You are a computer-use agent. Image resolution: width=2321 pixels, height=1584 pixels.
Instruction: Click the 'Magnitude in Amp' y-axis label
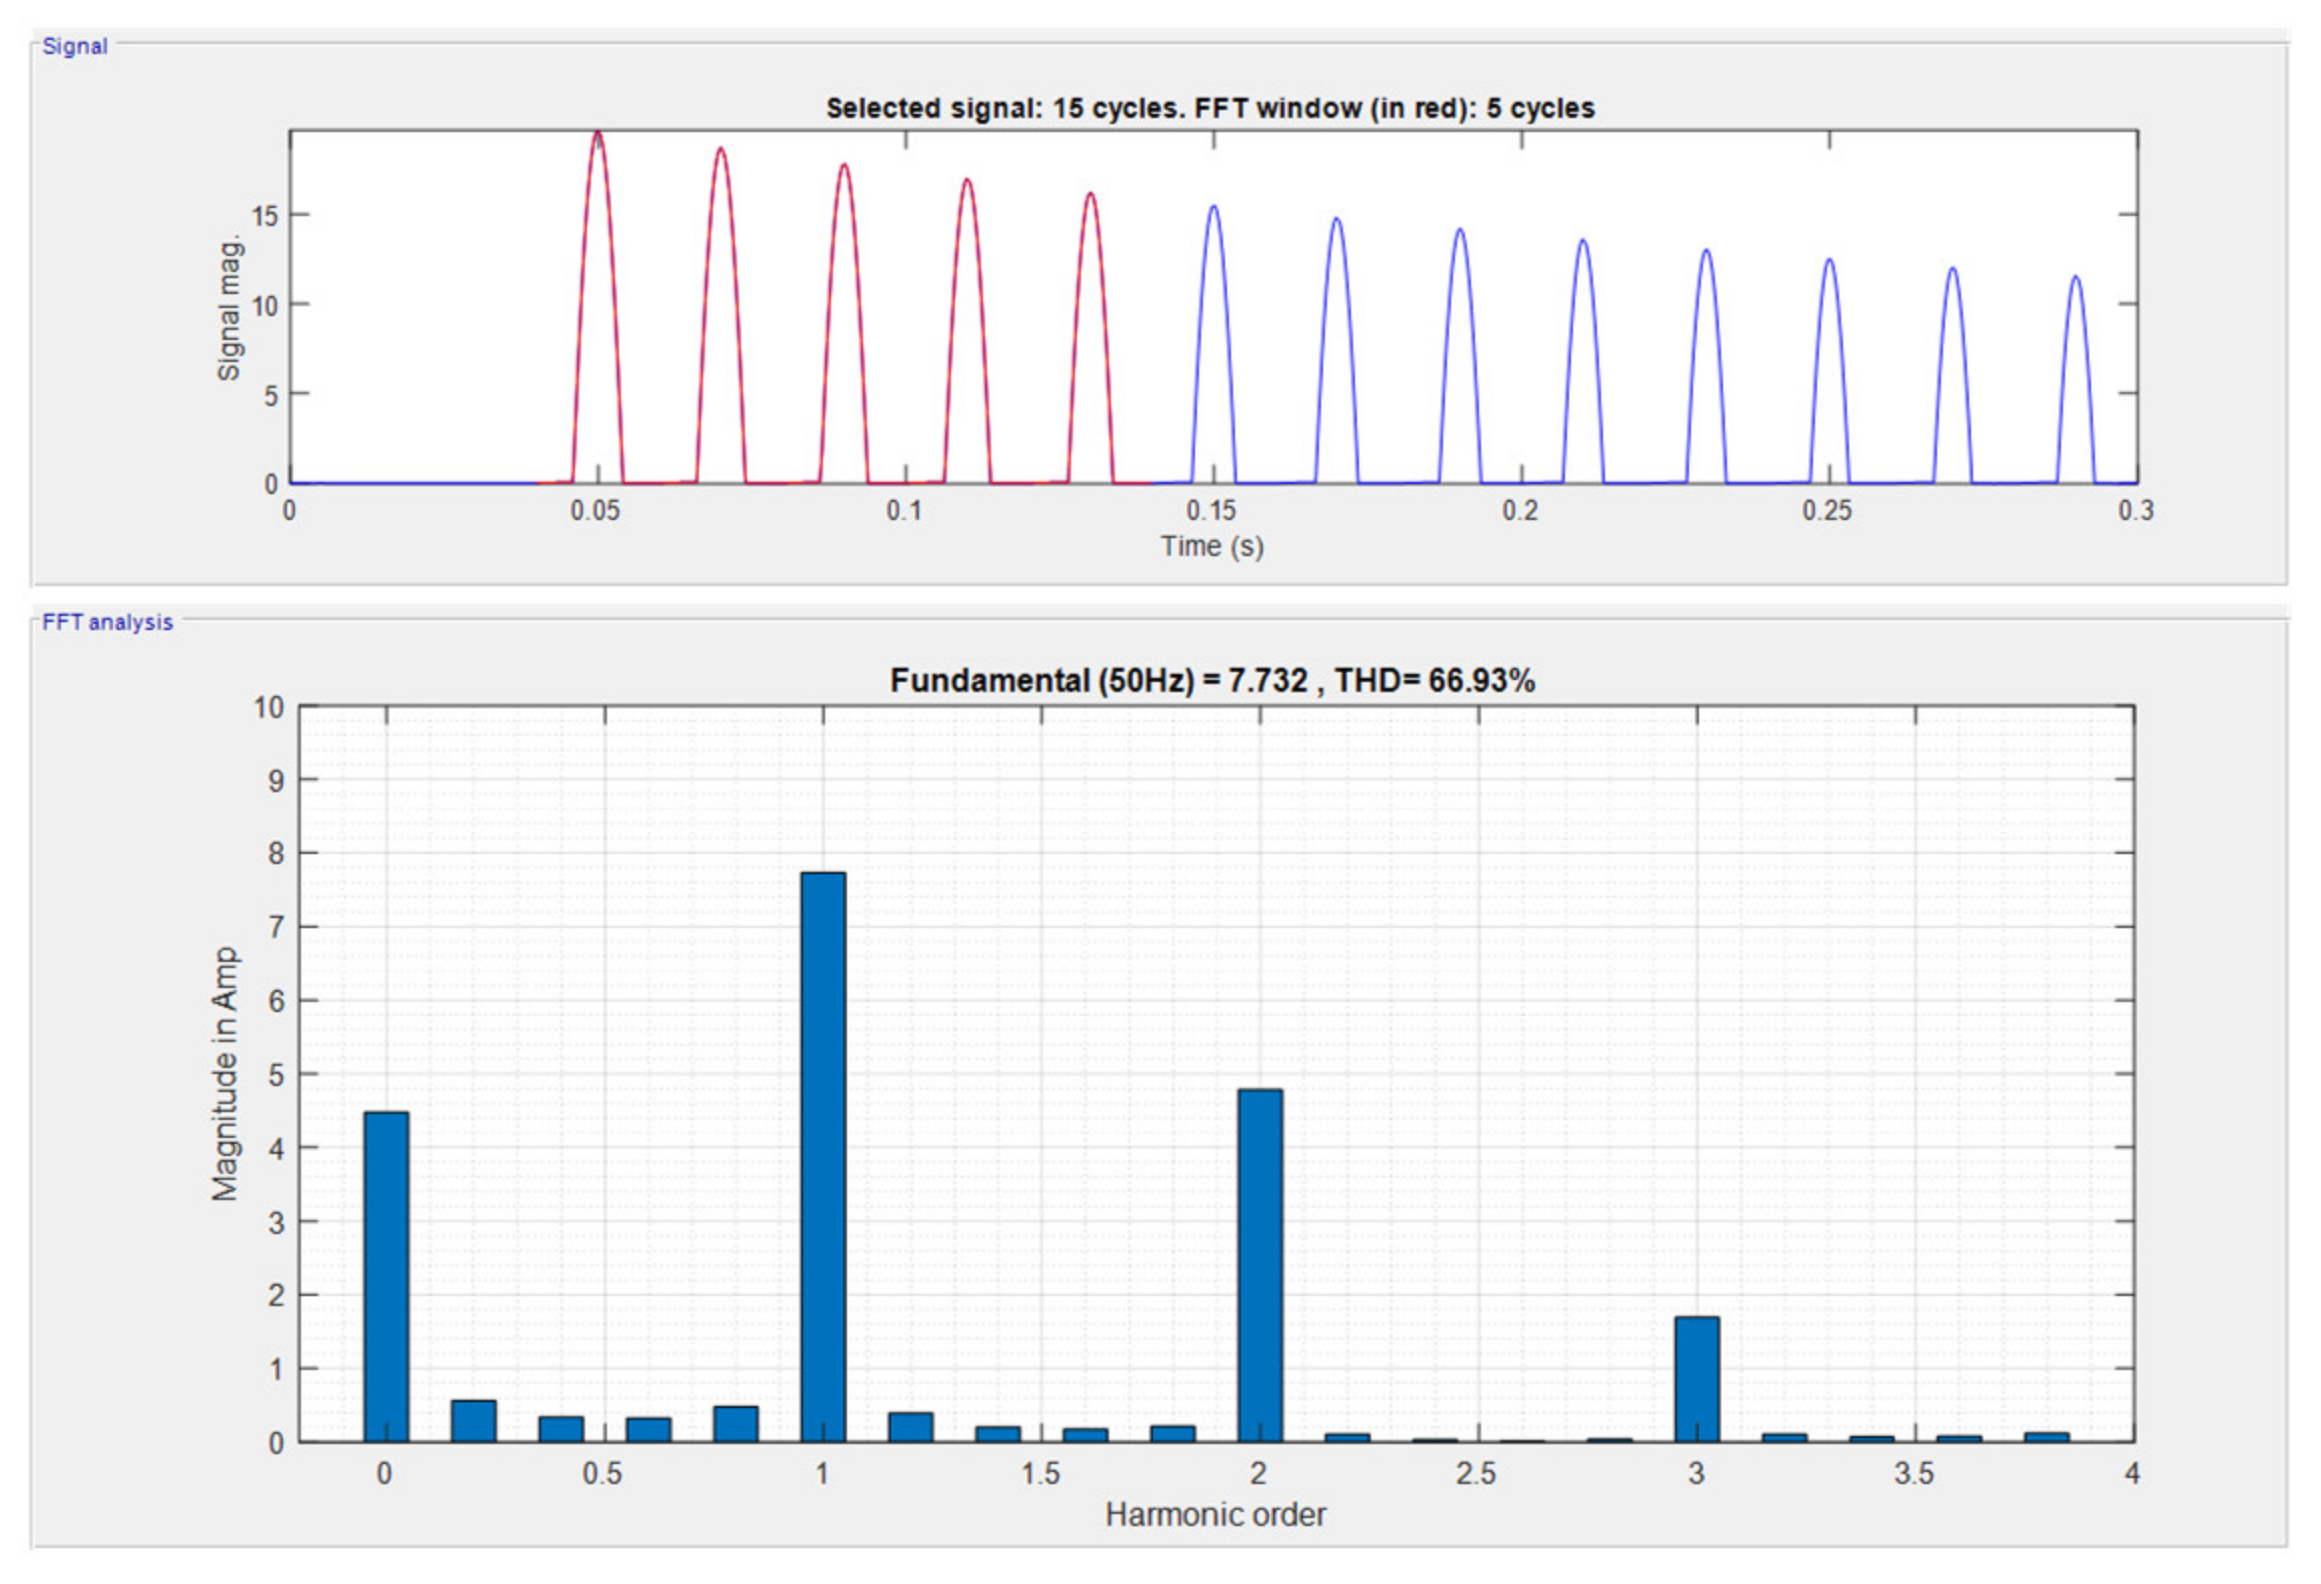[x=225, y=1074]
